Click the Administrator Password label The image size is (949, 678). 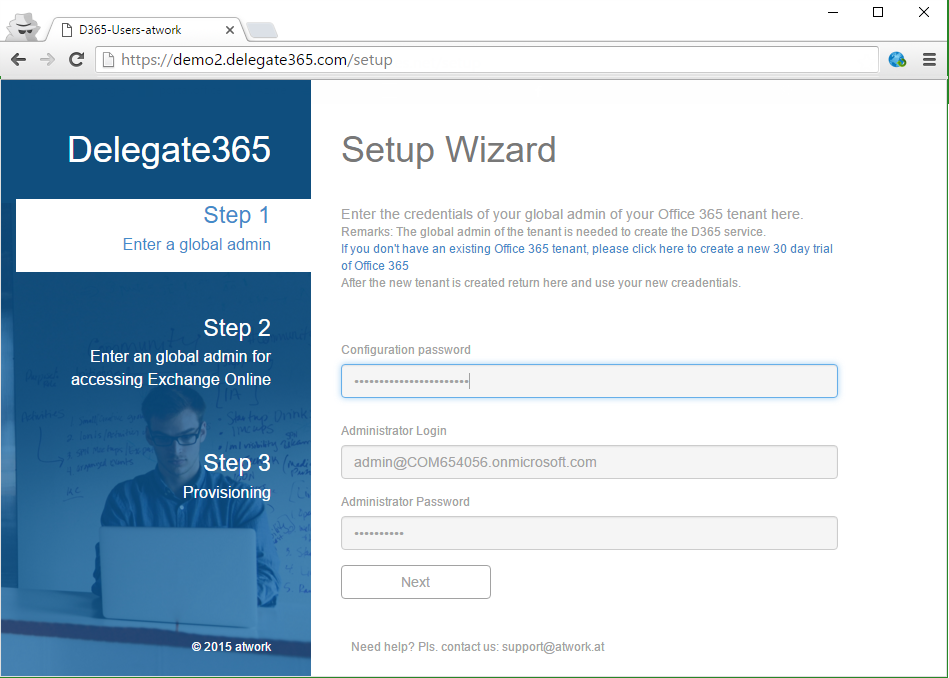pos(405,501)
